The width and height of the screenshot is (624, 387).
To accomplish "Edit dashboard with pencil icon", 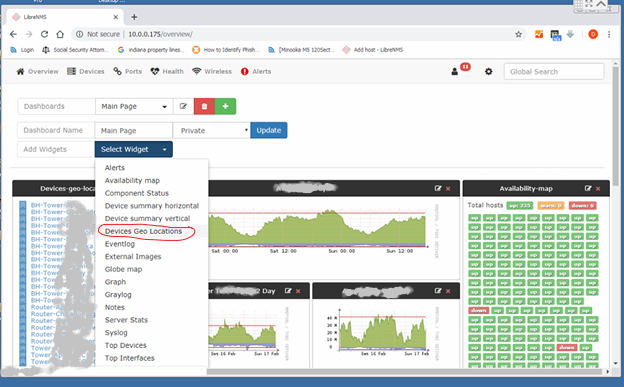I will click(183, 106).
